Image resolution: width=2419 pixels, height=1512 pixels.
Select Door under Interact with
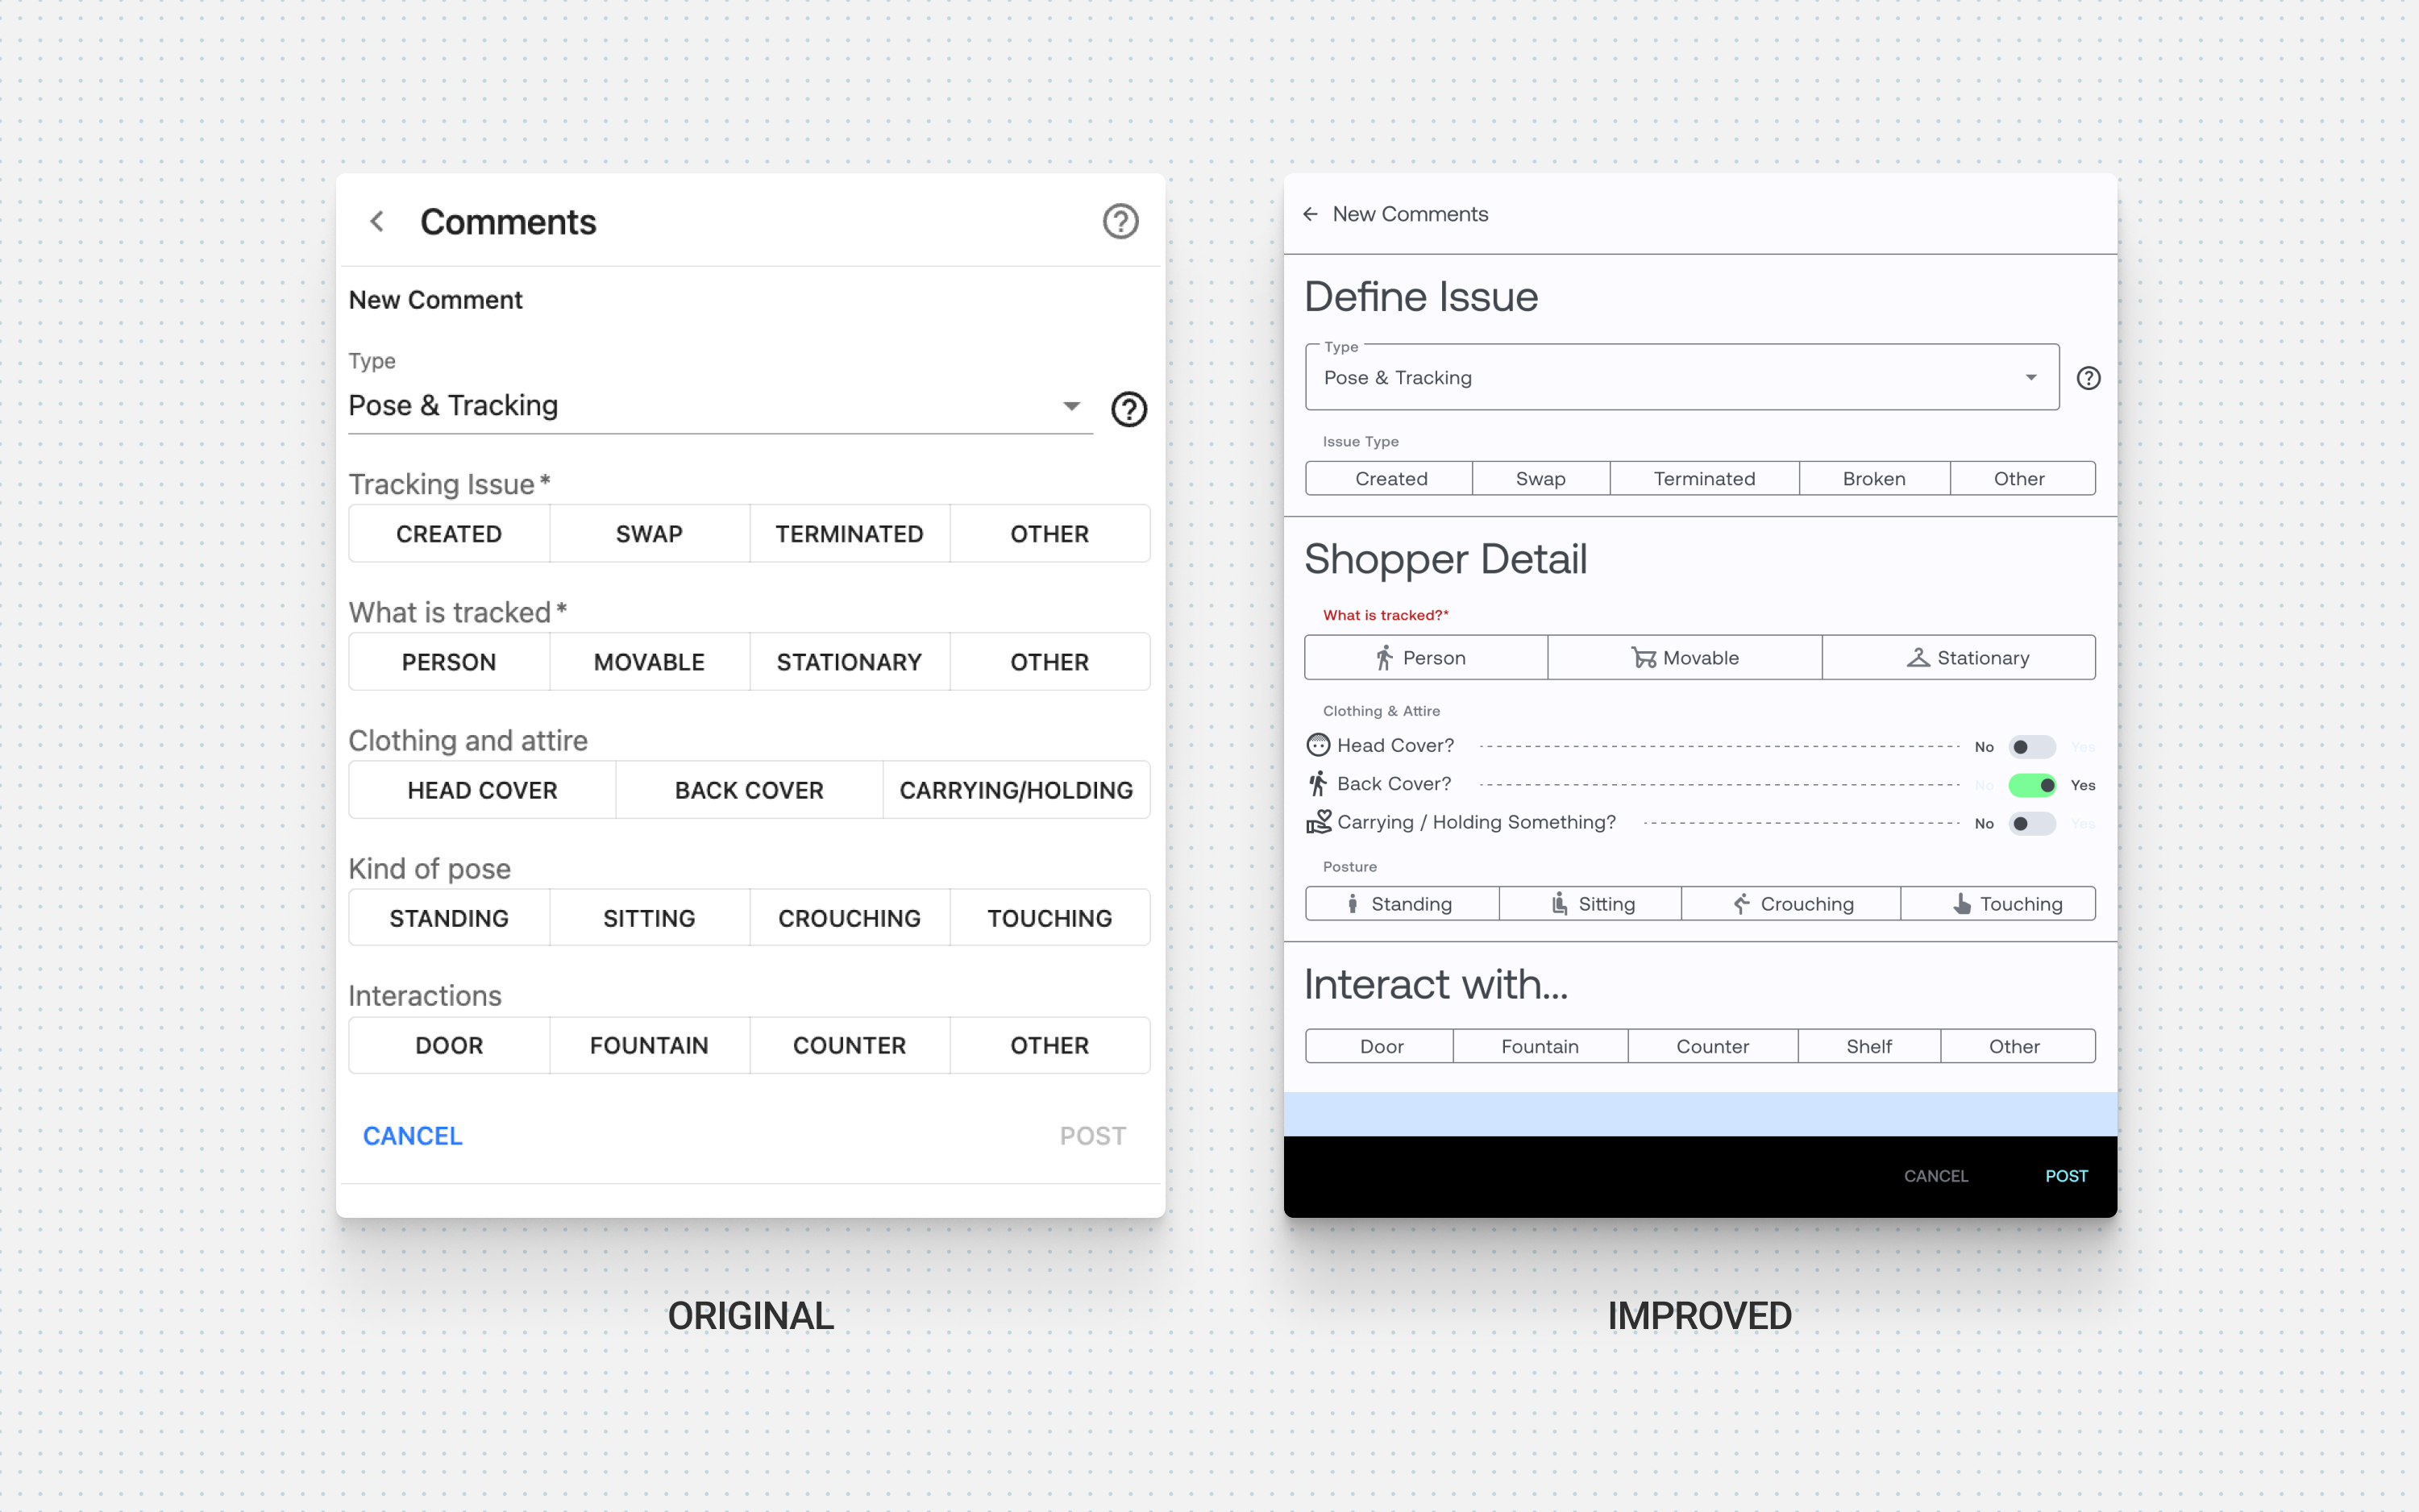point(1380,1046)
